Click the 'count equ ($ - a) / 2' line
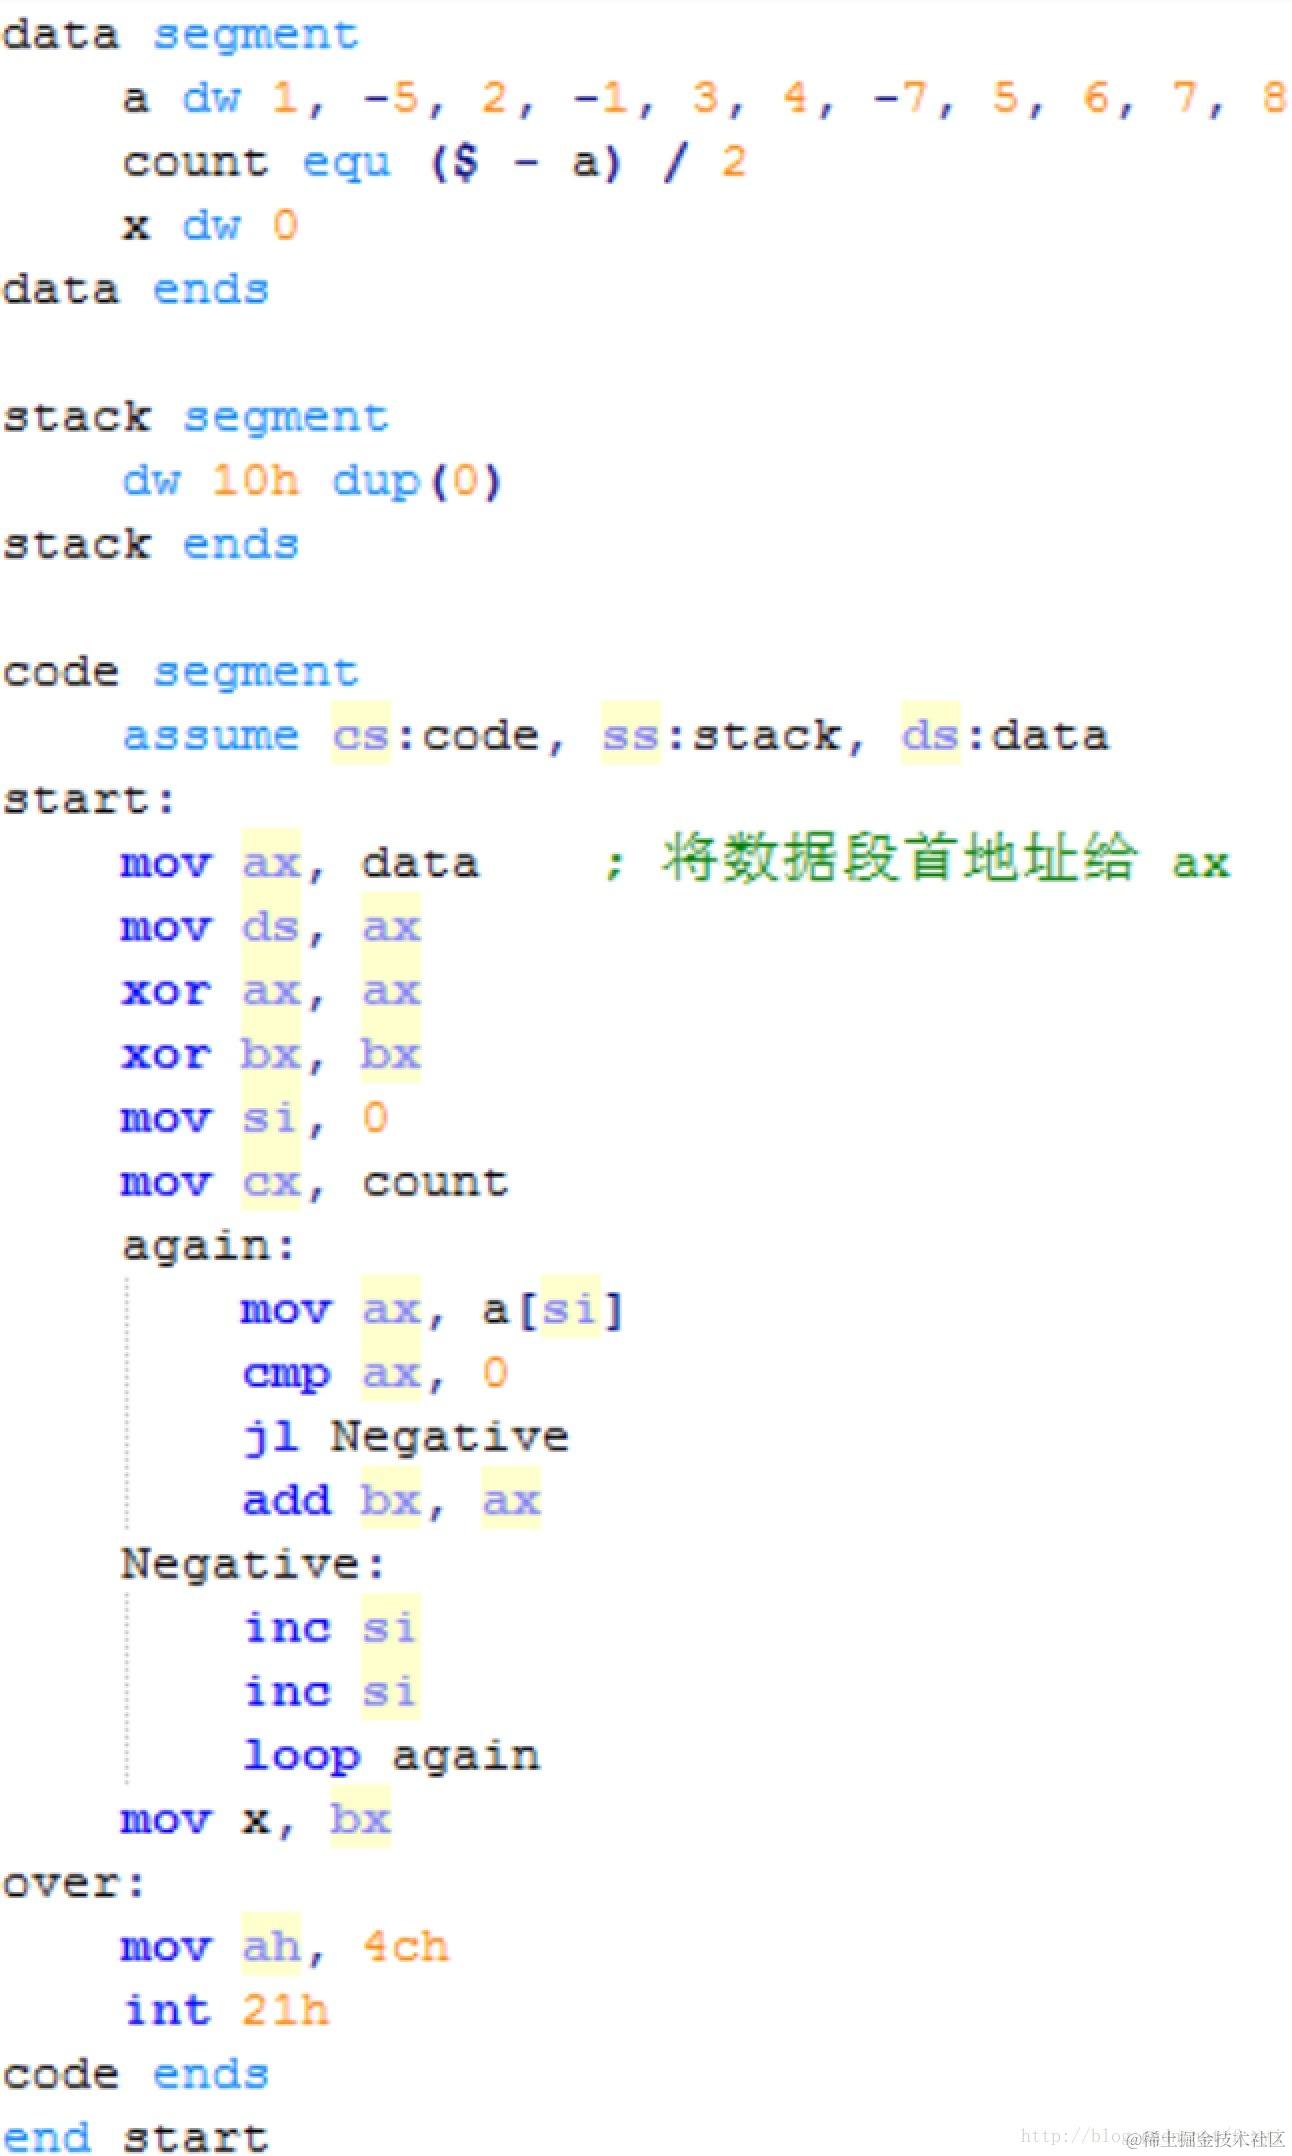Viewport: 1292px width, 2156px height. click(x=435, y=163)
